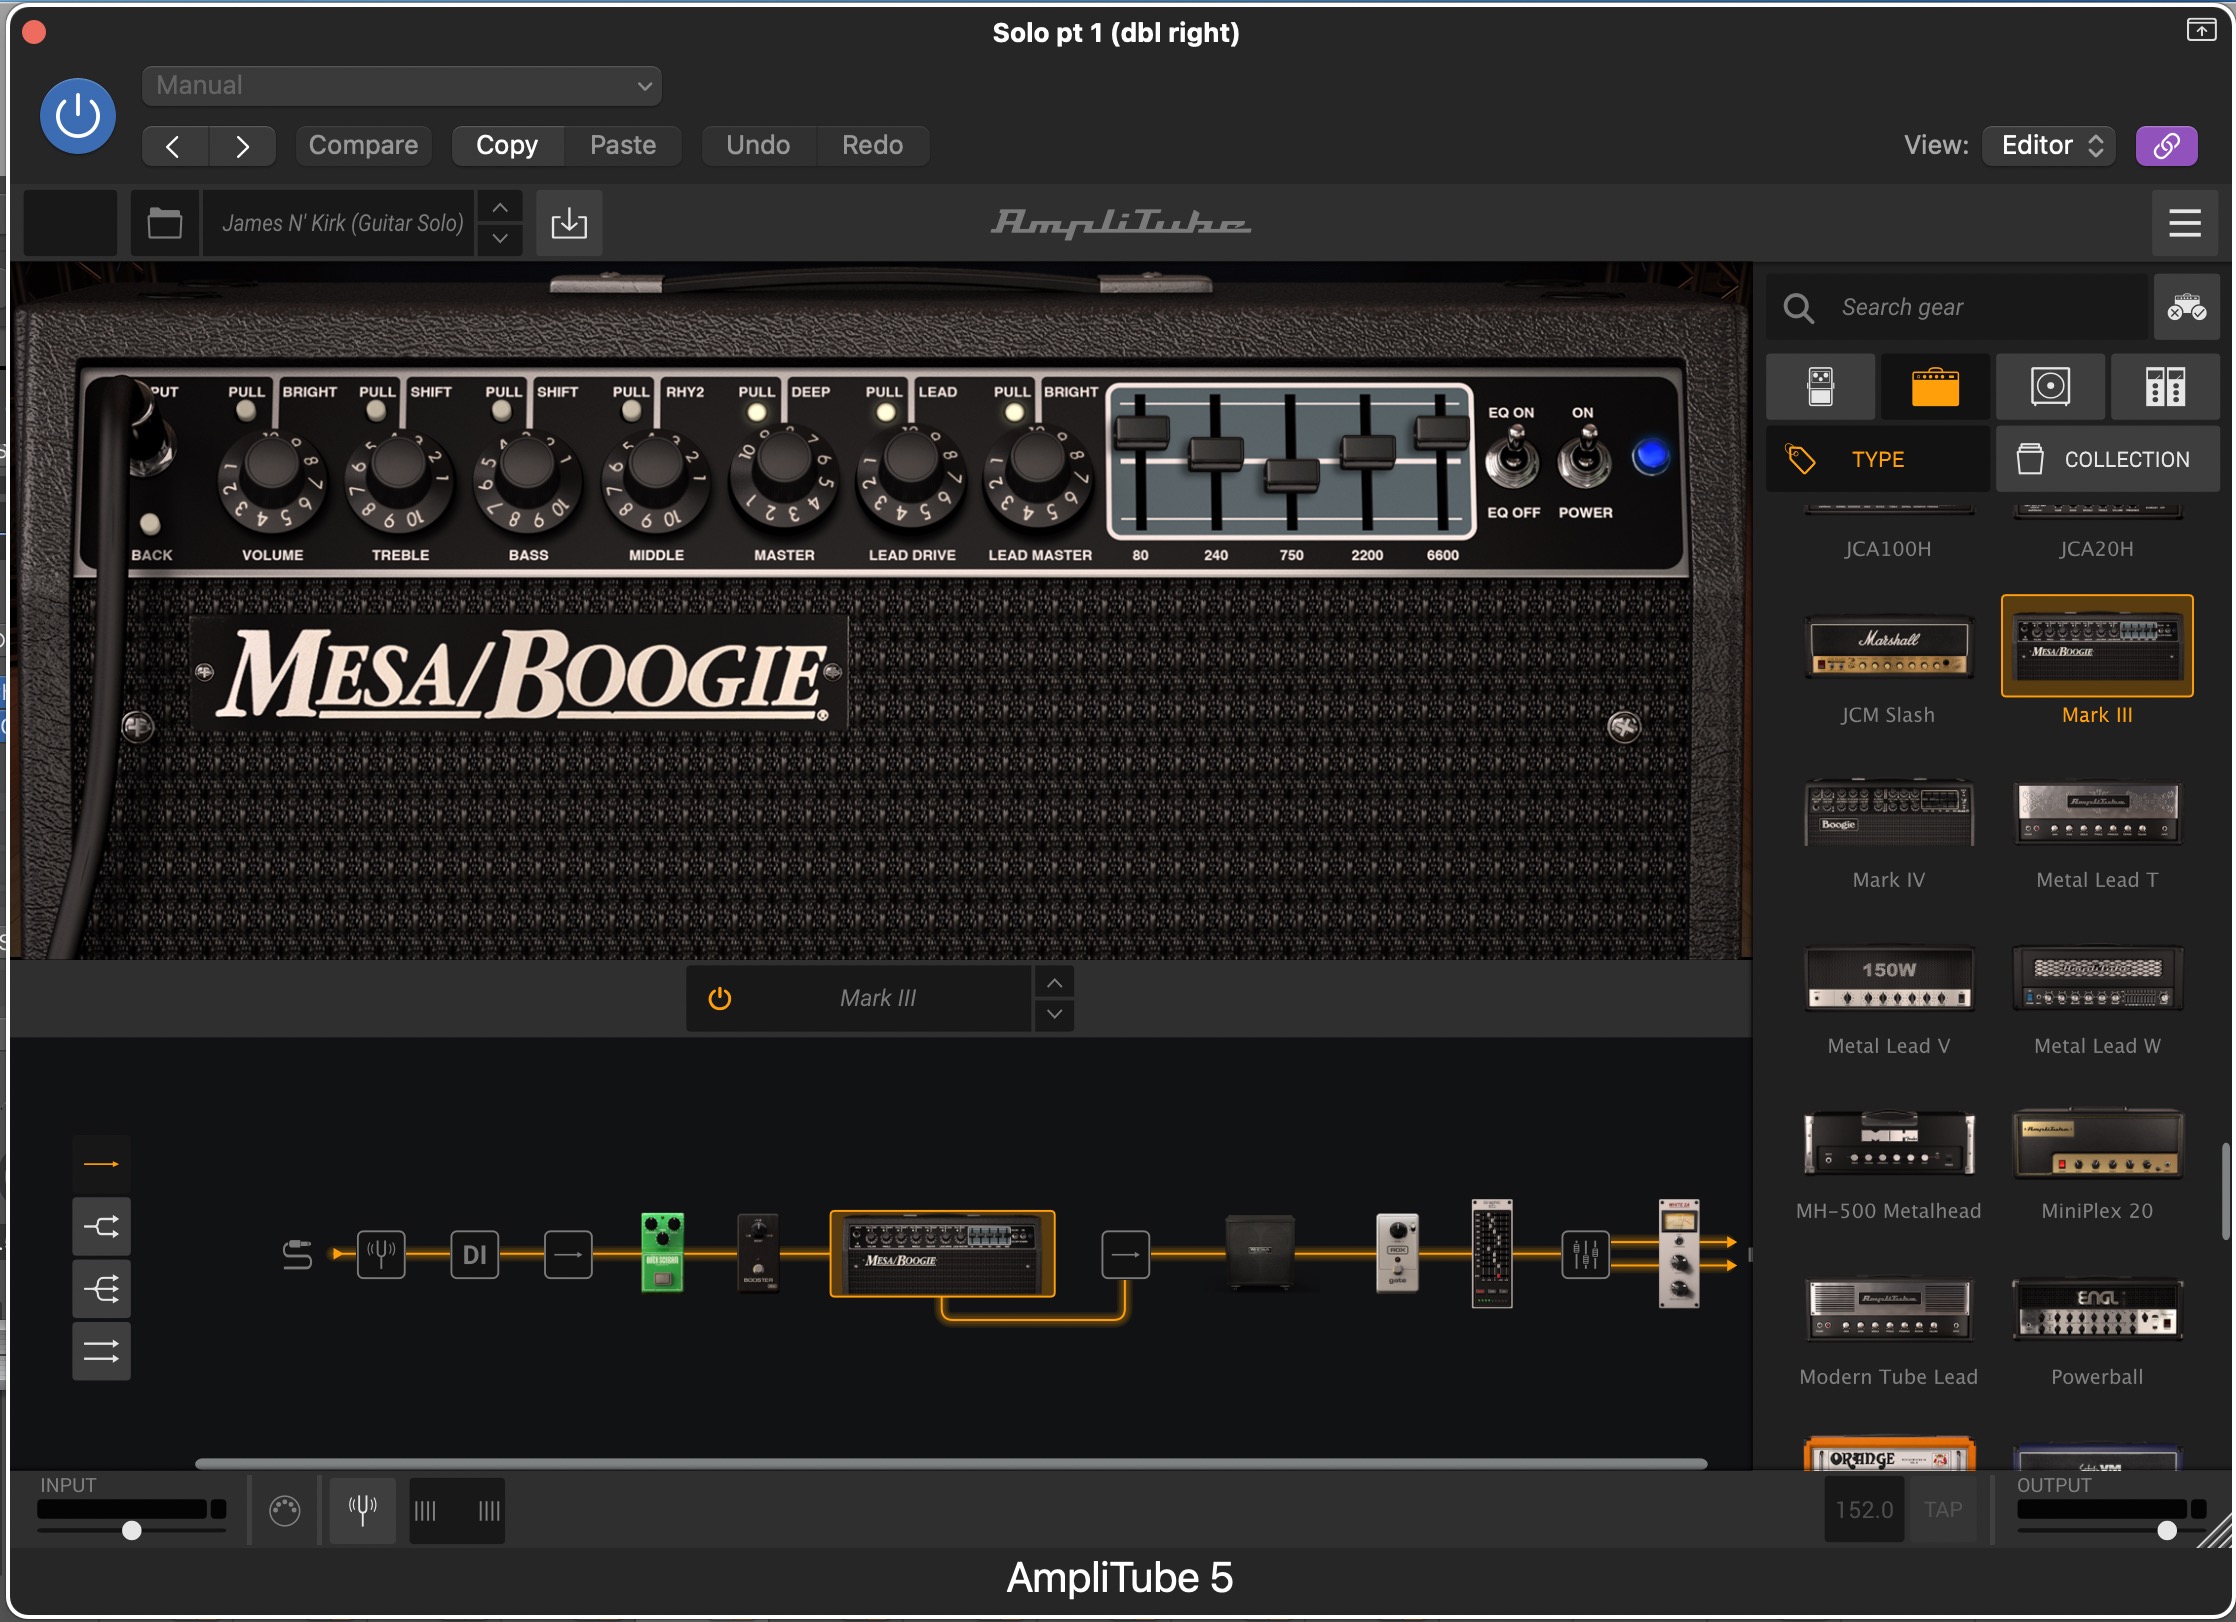Toggle the PULL SHIFT light above TREBLE
Viewport: 2236px width, 1622px height.
tap(376, 412)
